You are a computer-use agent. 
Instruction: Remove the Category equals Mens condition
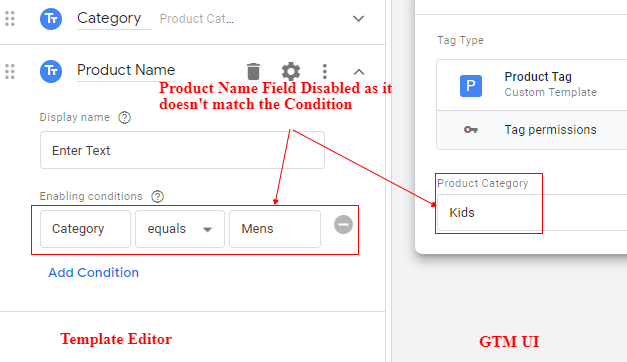[x=343, y=224]
